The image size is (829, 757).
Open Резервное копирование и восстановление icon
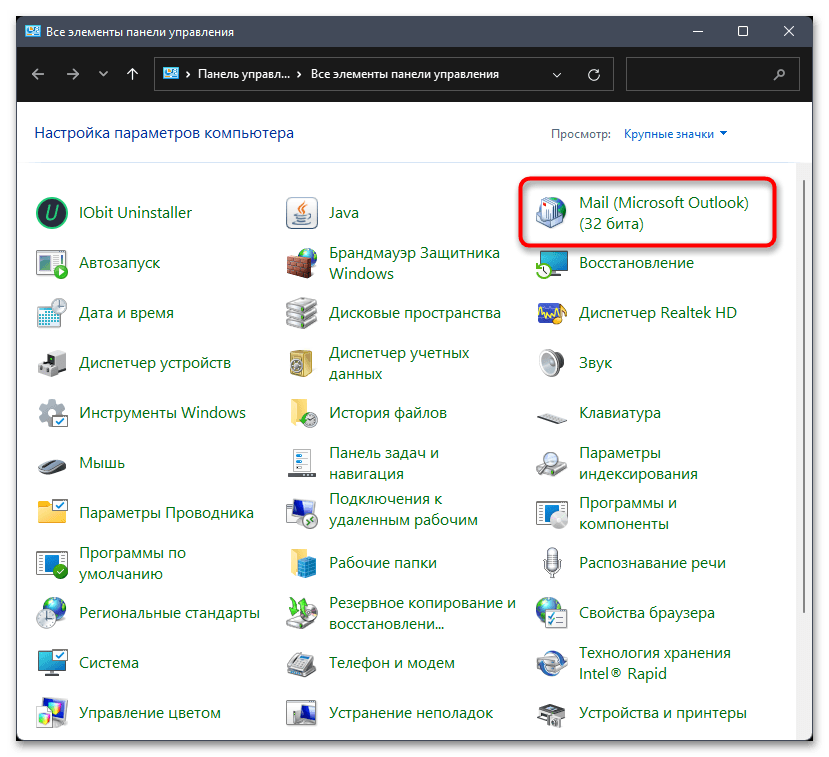[x=301, y=613]
